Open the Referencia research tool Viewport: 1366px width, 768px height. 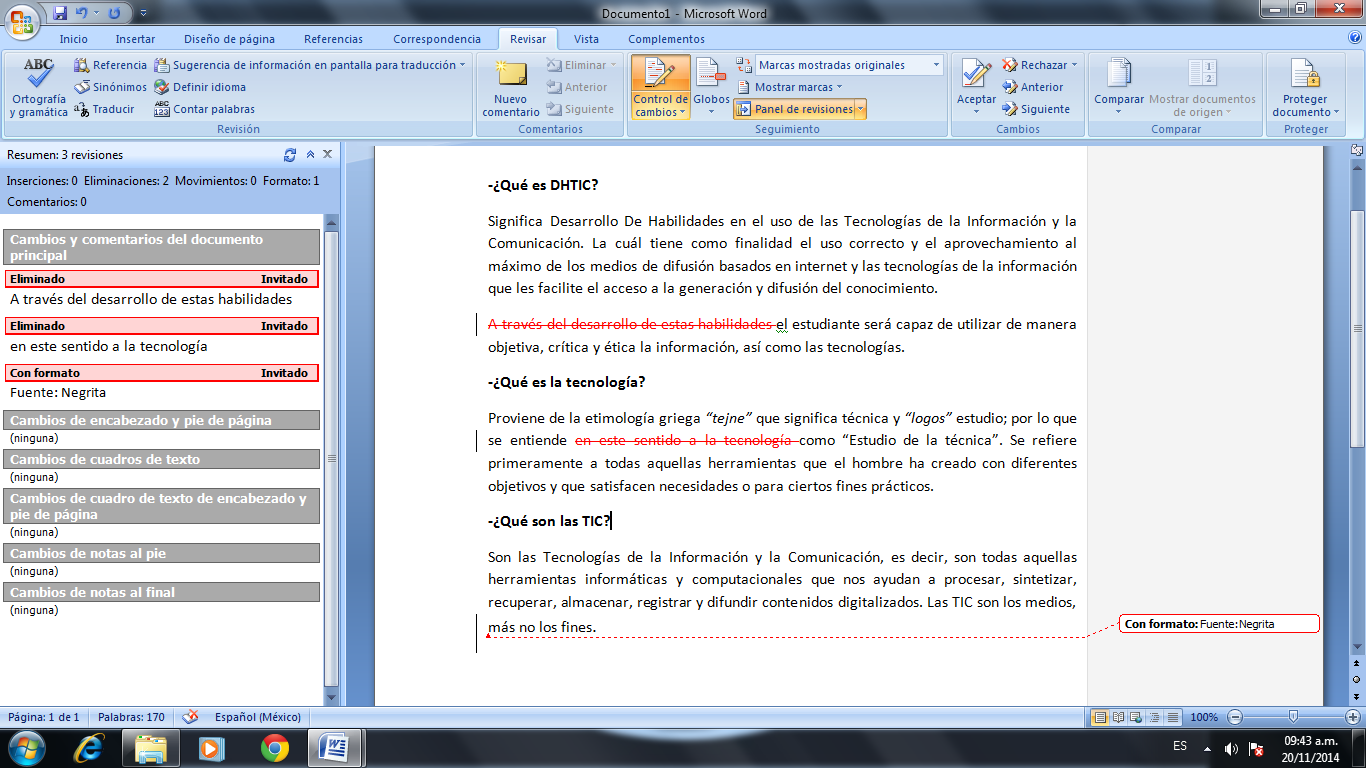coord(111,65)
